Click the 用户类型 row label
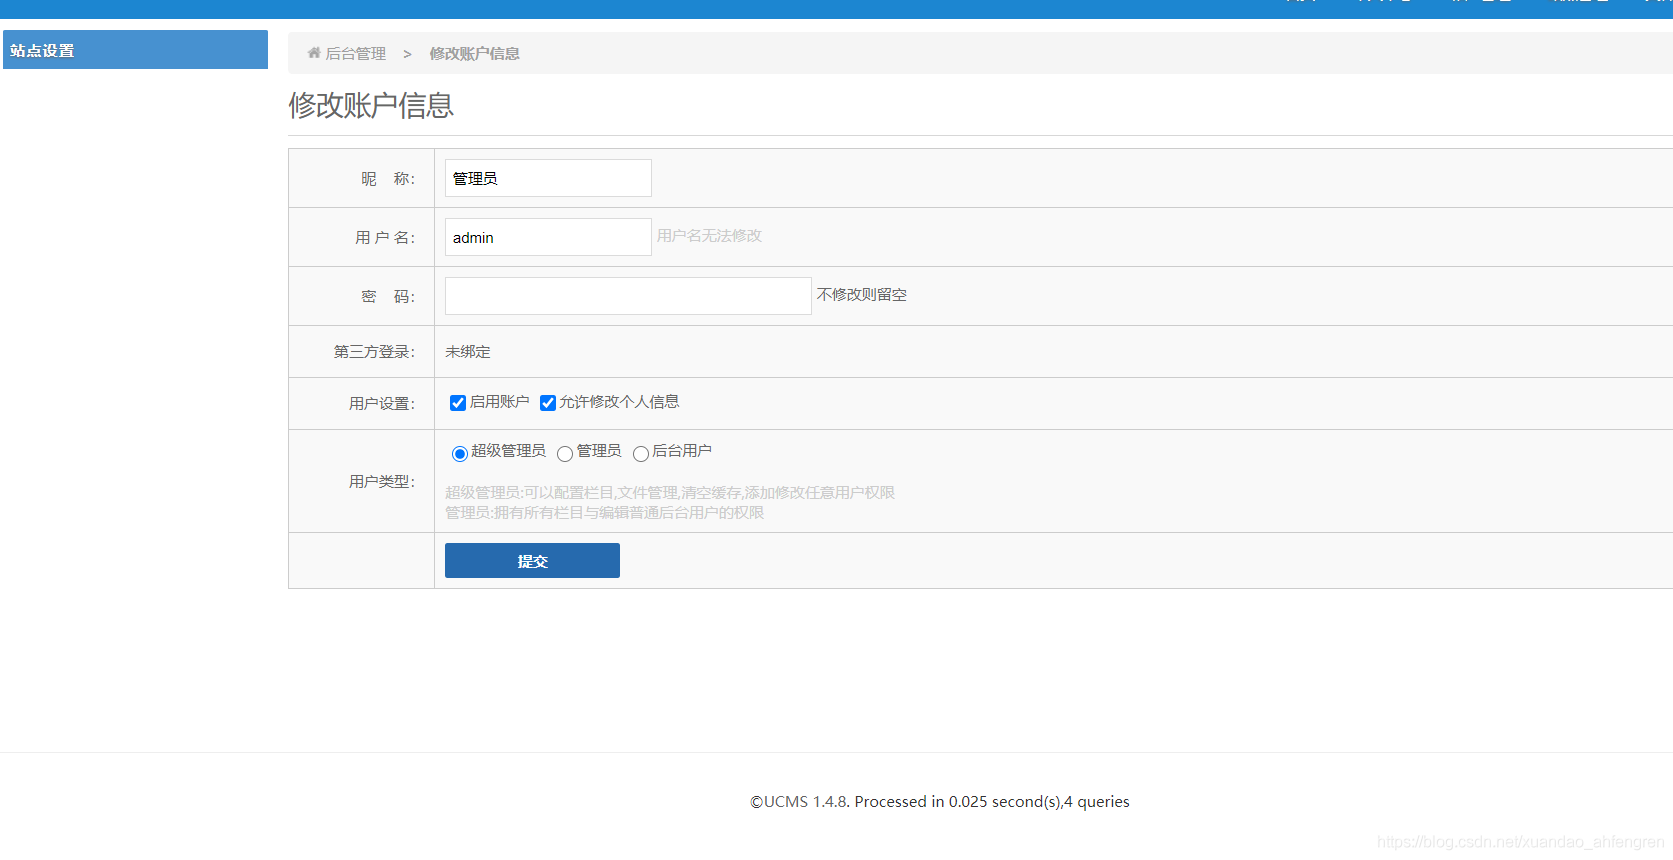This screenshot has height=860, width=1673. tap(381, 482)
